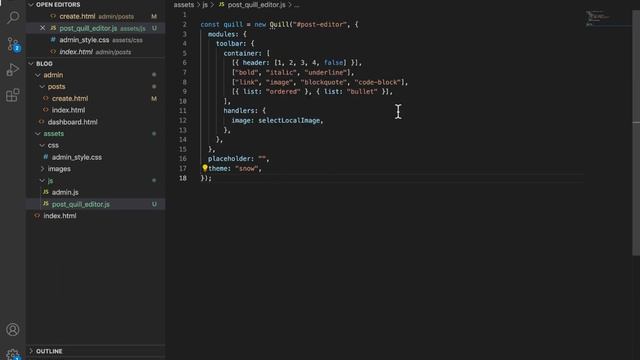Click the js breadcrumb segment
The image size is (640, 360).
coord(205,5)
